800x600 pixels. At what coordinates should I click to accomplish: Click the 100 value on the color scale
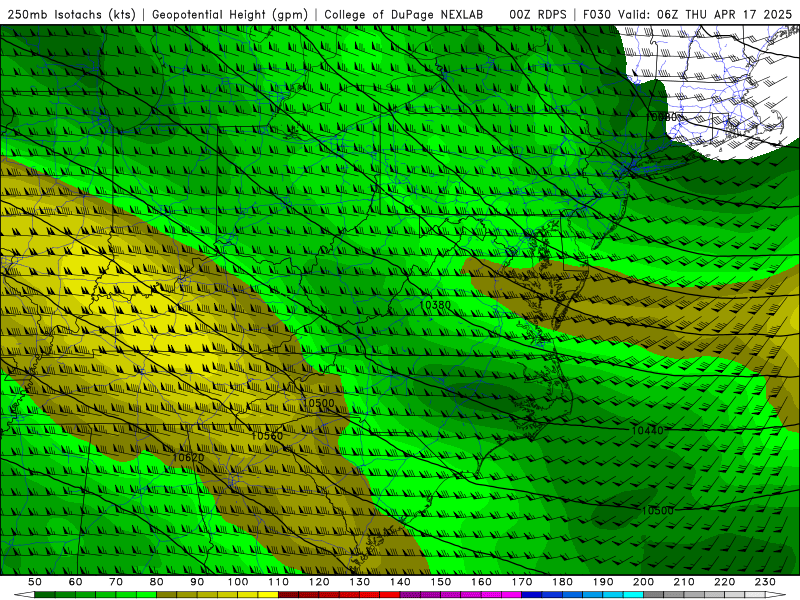pyautogui.click(x=238, y=582)
